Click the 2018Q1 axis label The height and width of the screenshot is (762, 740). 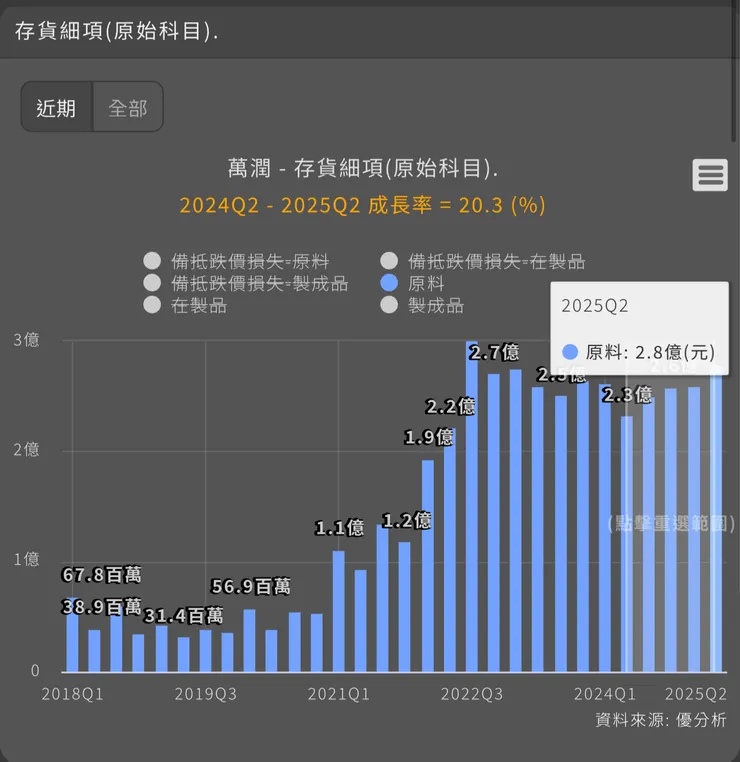coord(72,694)
